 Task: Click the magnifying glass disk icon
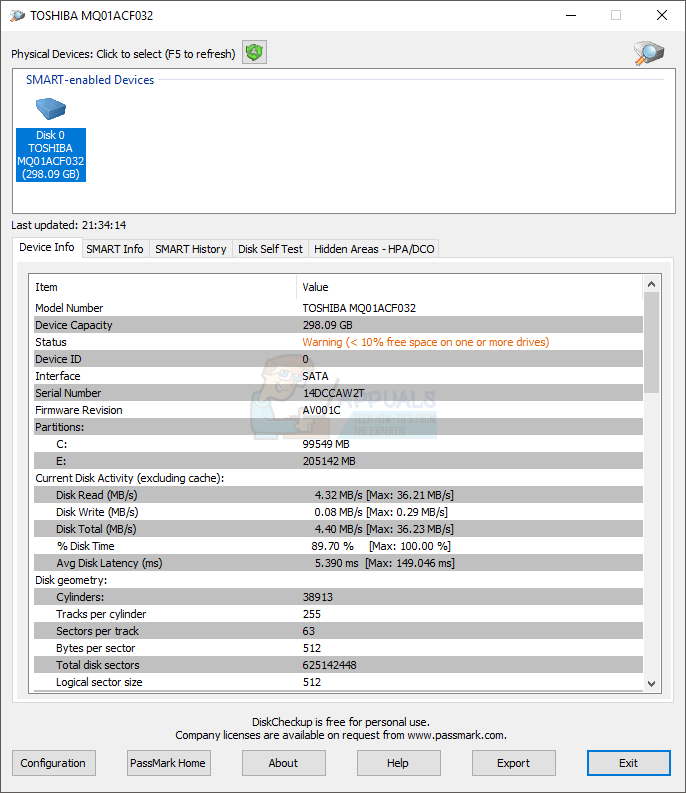[649, 53]
